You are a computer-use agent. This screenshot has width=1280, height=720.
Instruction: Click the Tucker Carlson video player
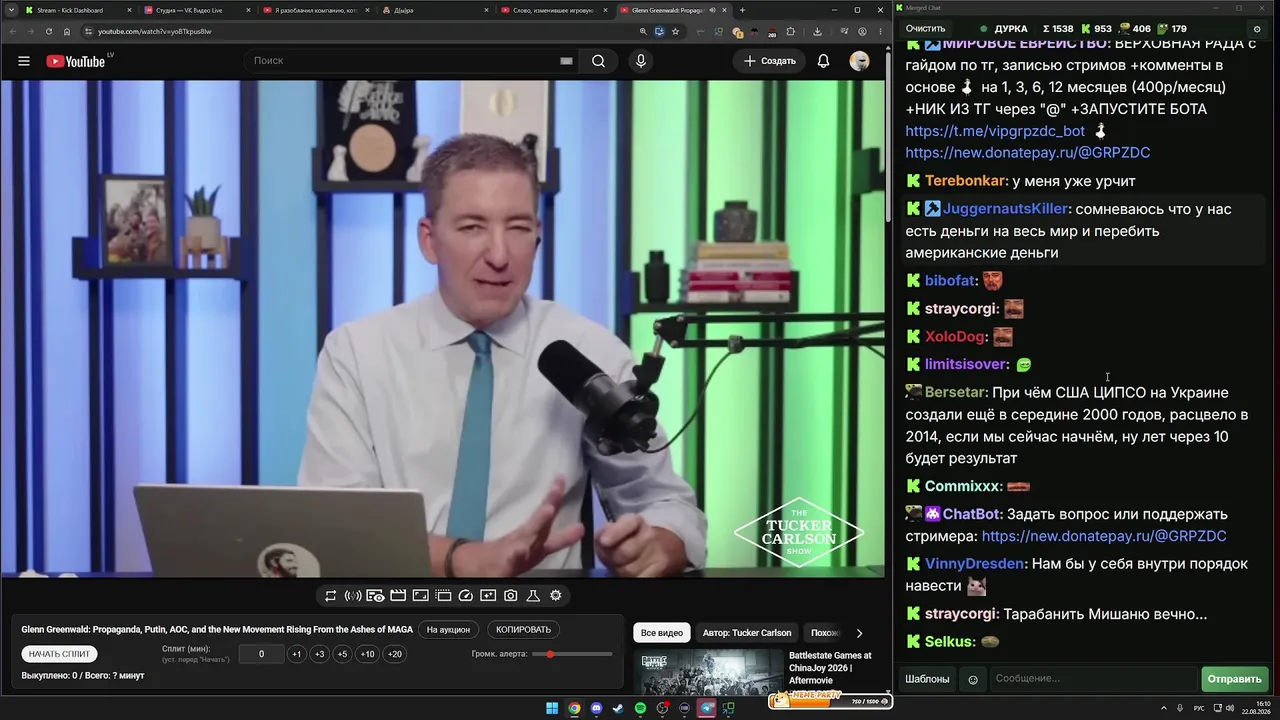tap(442, 329)
